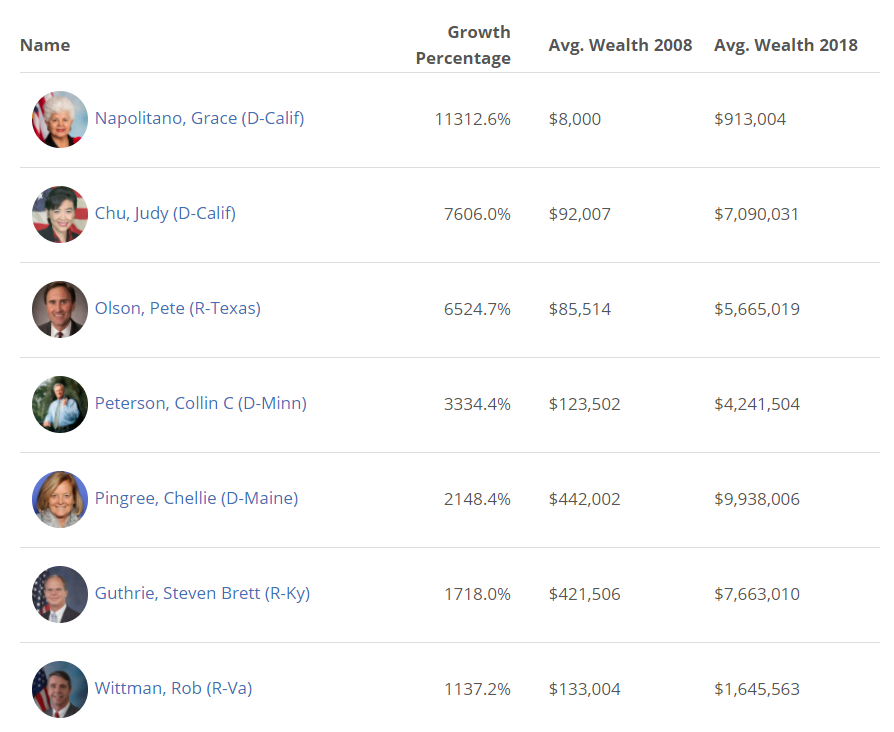The image size is (894, 732).
Task: Open Olson, Pete (R-Texas) link
Action: [x=177, y=308]
